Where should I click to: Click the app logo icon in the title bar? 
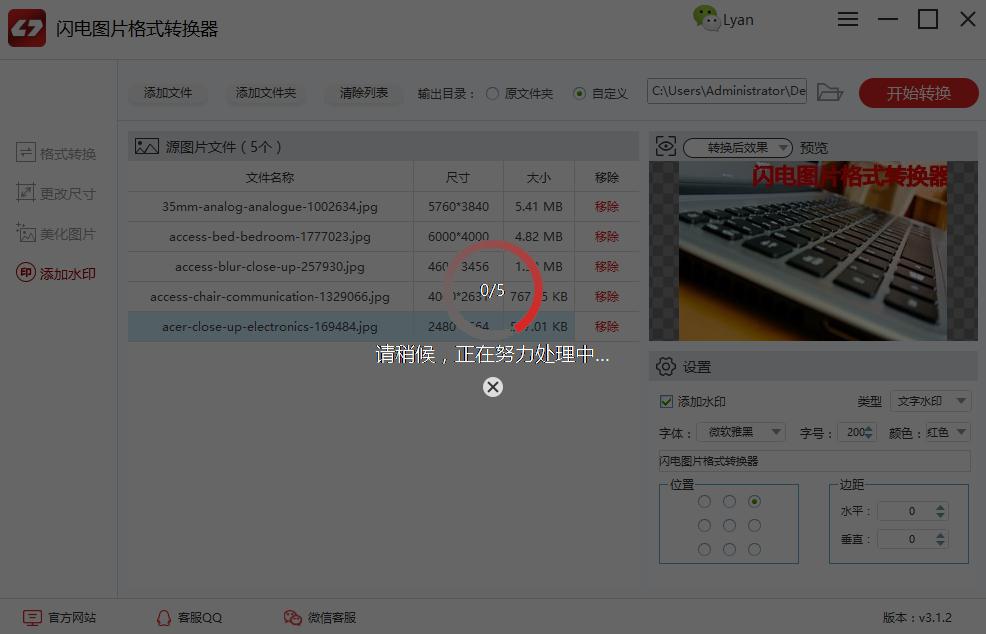coord(26,28)
